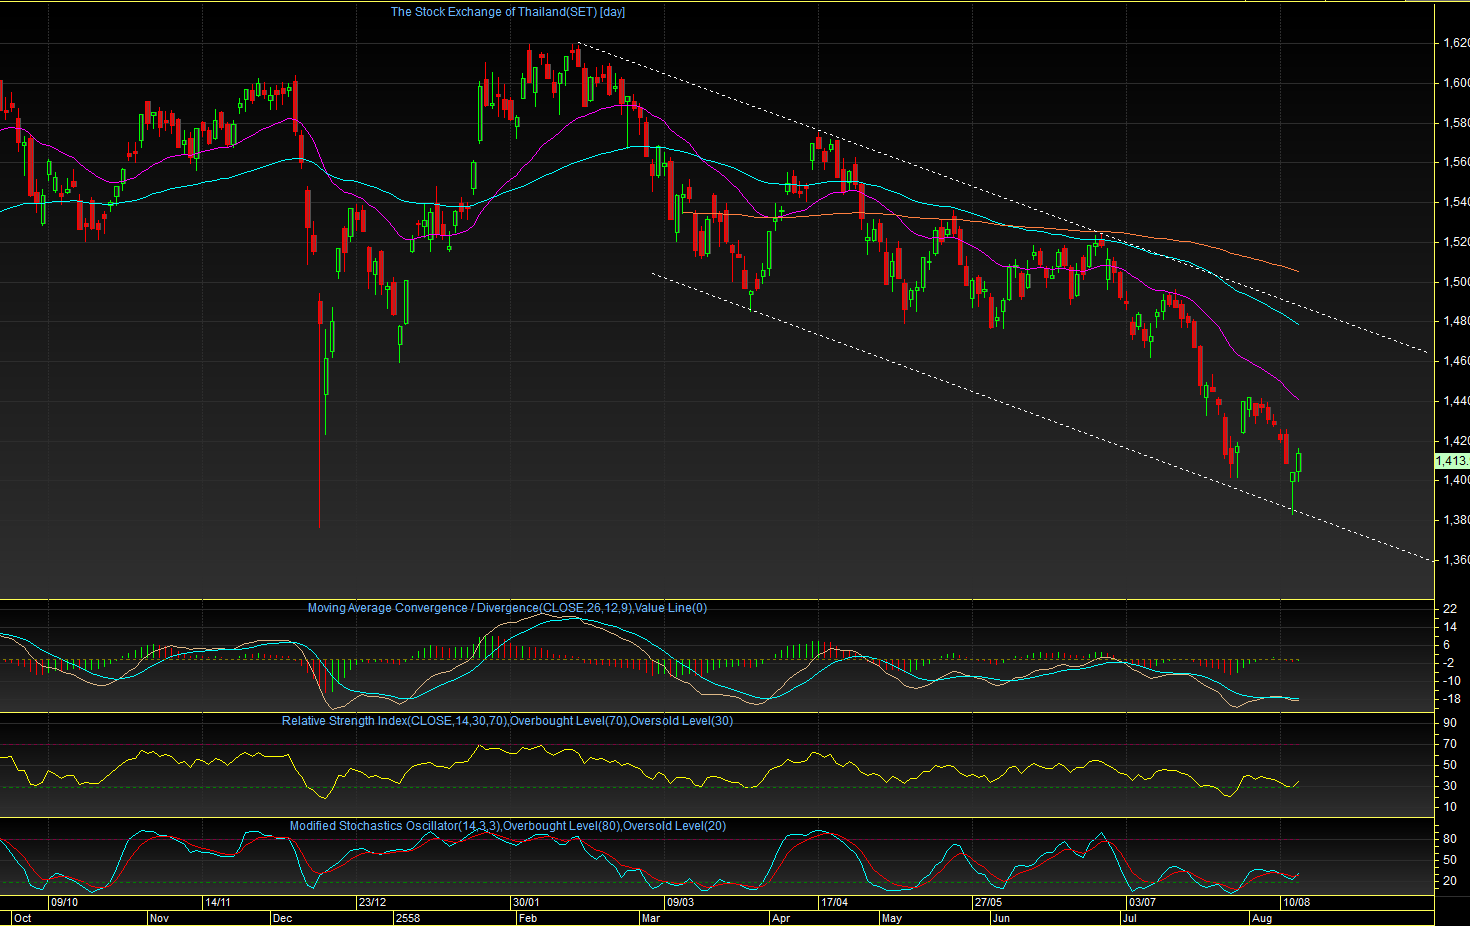Click the 1,580 price axis label

(1456, 123)
